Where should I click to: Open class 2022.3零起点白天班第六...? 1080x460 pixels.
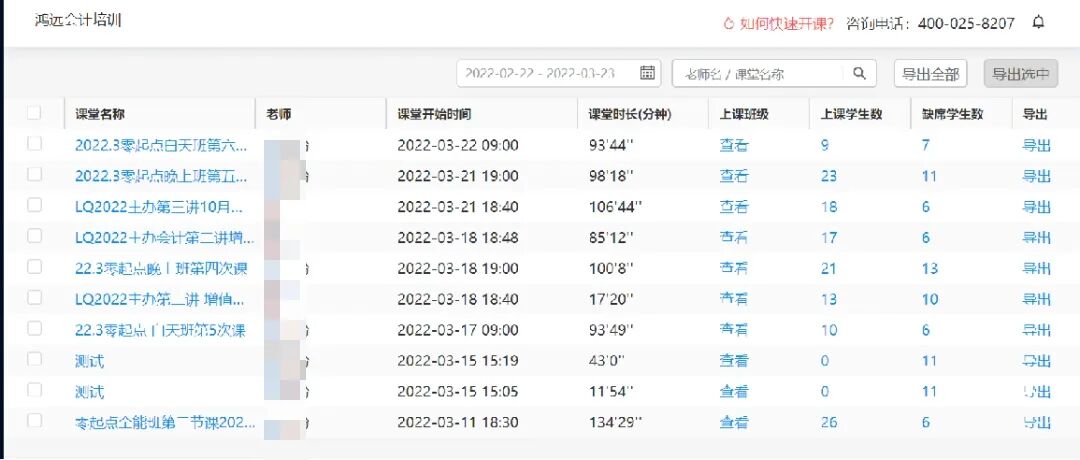coord(160,145)
